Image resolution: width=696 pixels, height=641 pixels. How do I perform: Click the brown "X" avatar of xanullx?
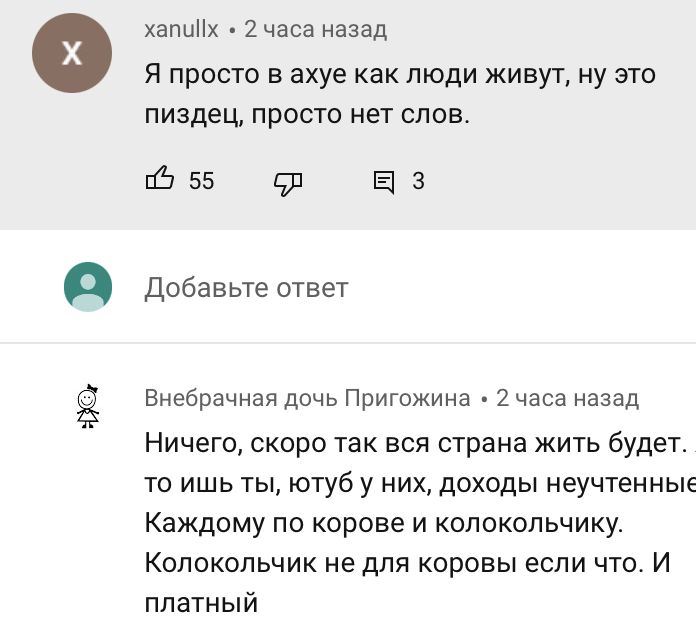71,54
